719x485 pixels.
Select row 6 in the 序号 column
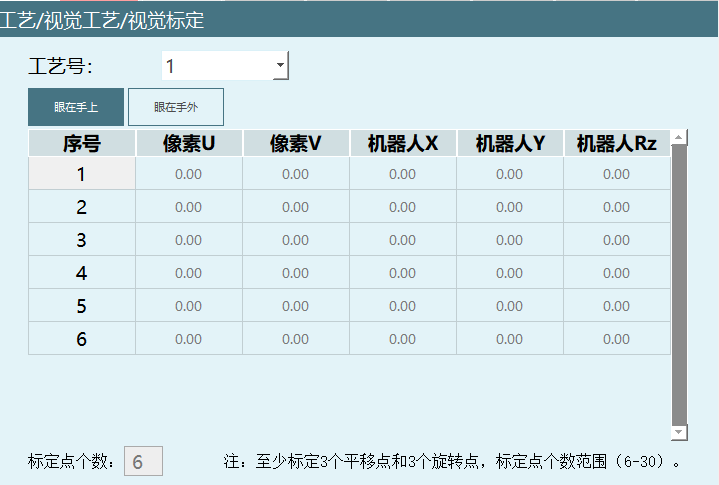click(x=82, y=339)
